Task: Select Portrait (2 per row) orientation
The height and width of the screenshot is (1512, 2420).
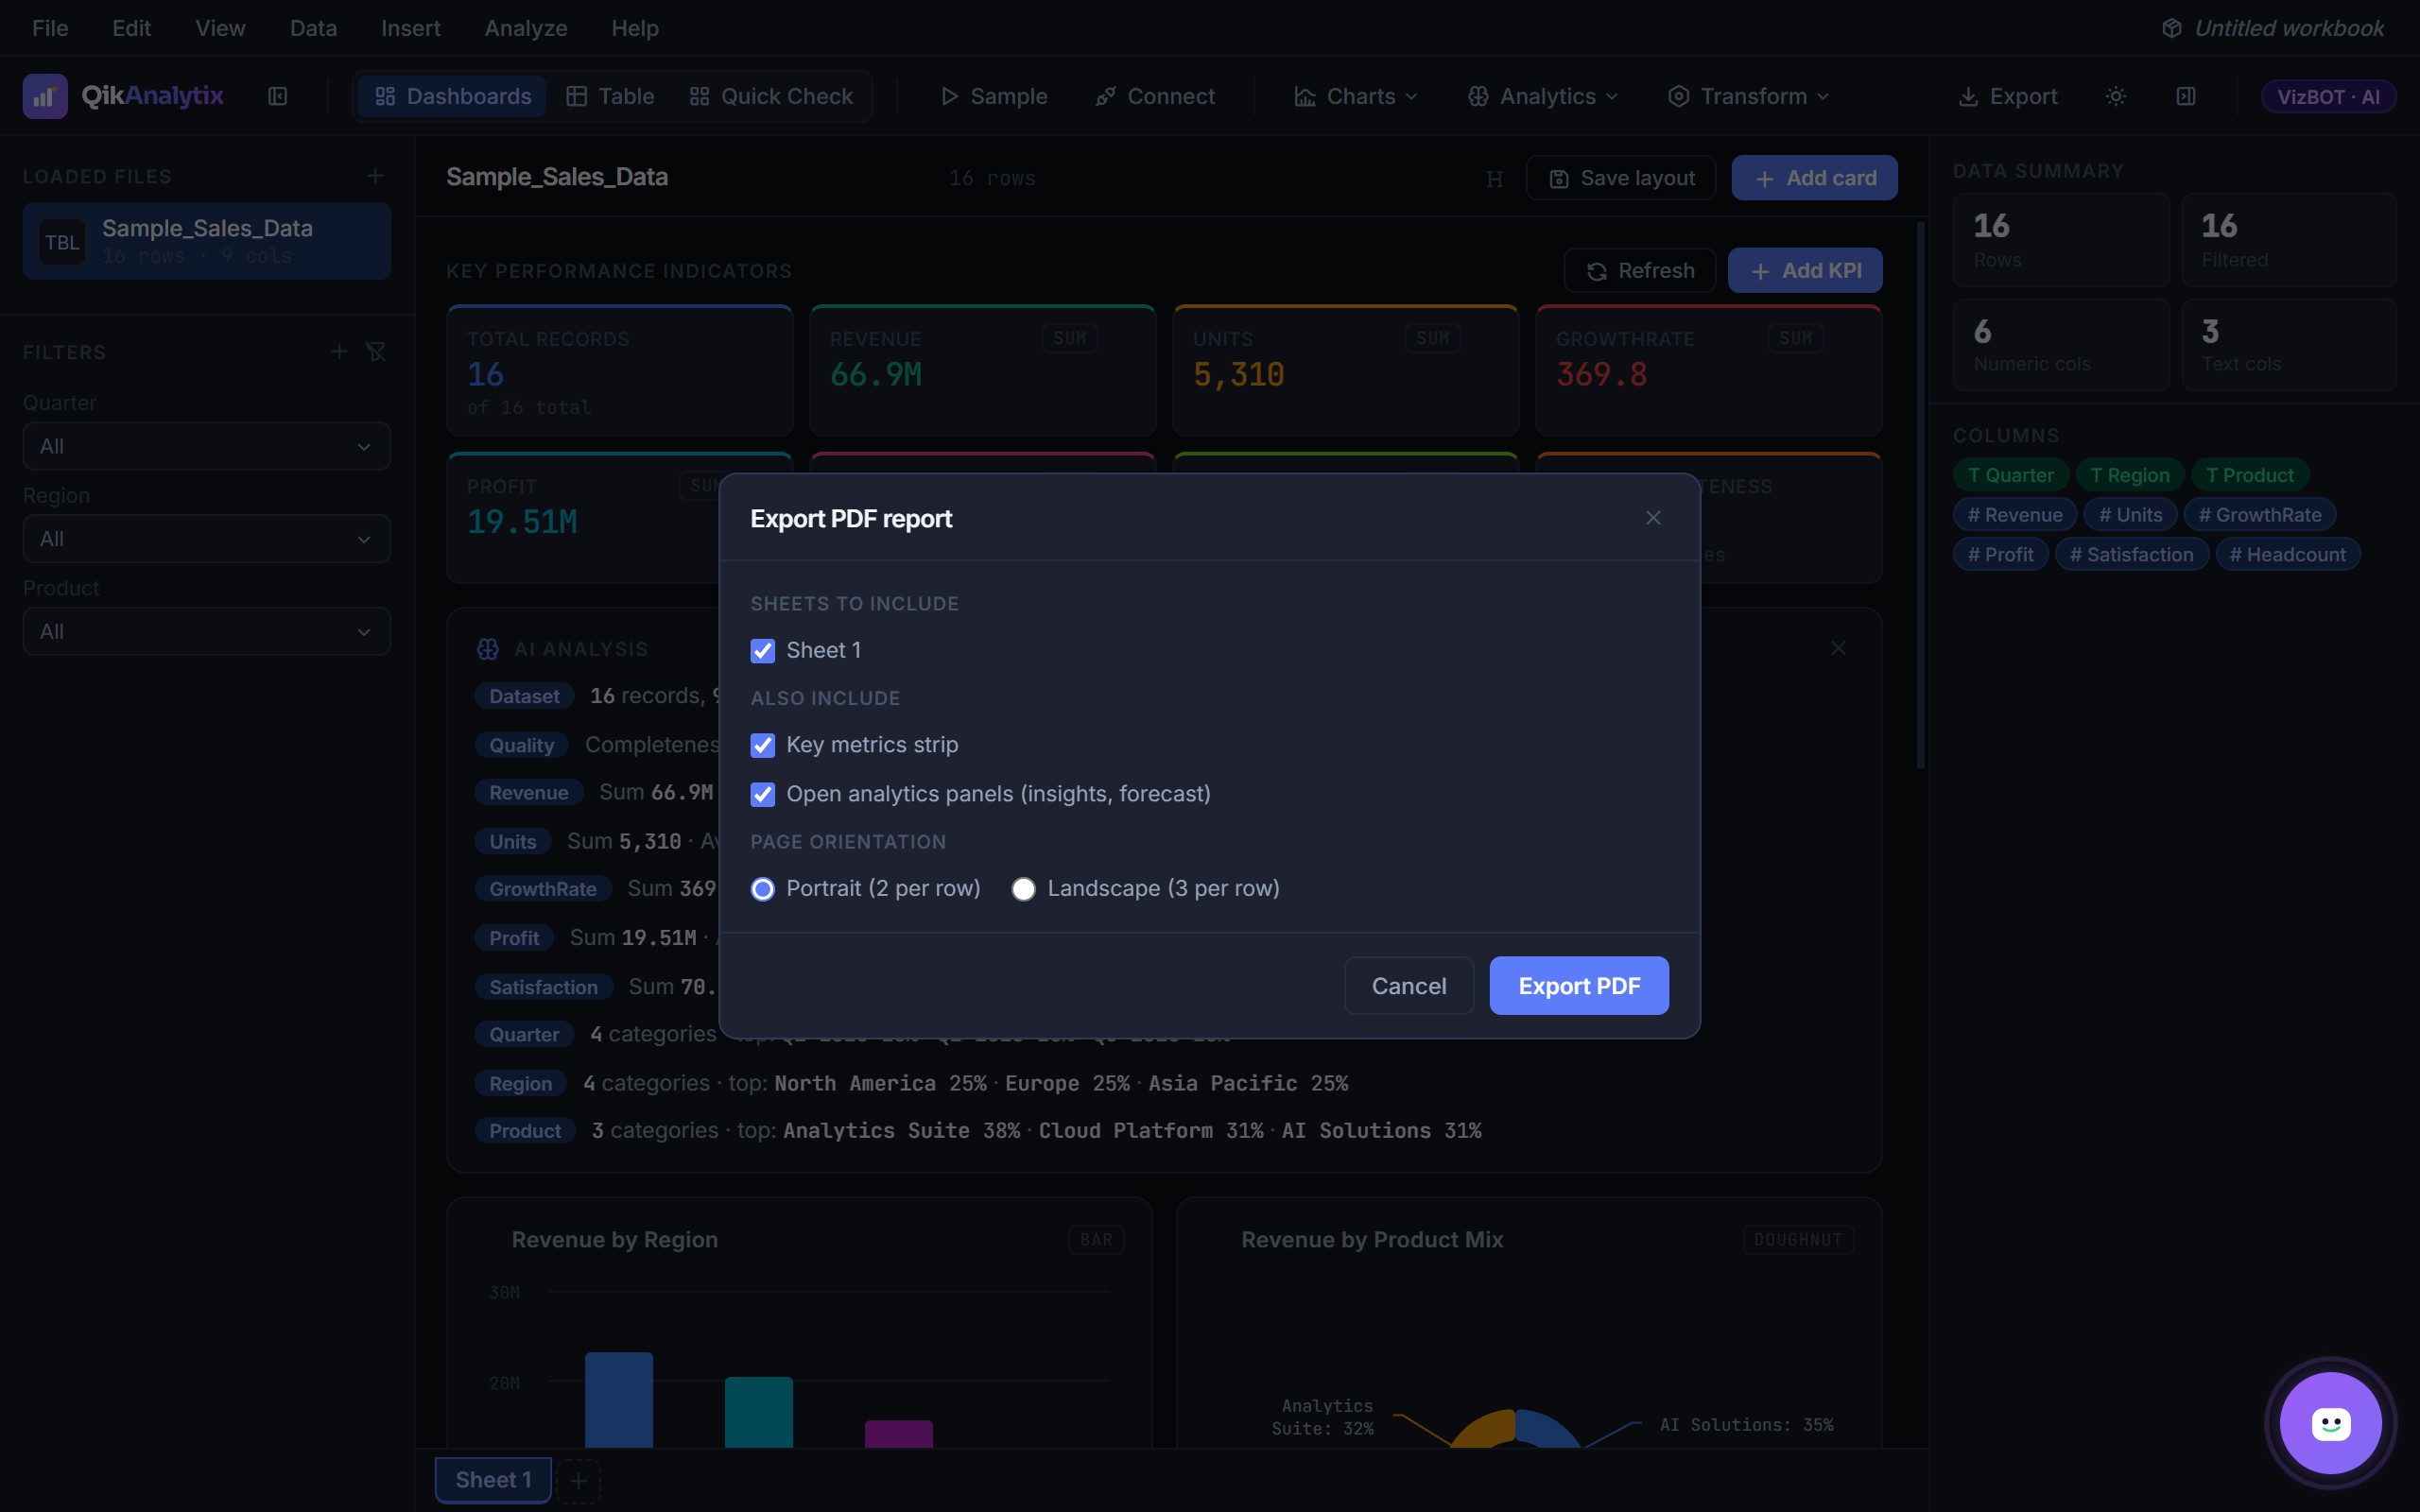Action: pyautogui.click(x=763, y=889)
